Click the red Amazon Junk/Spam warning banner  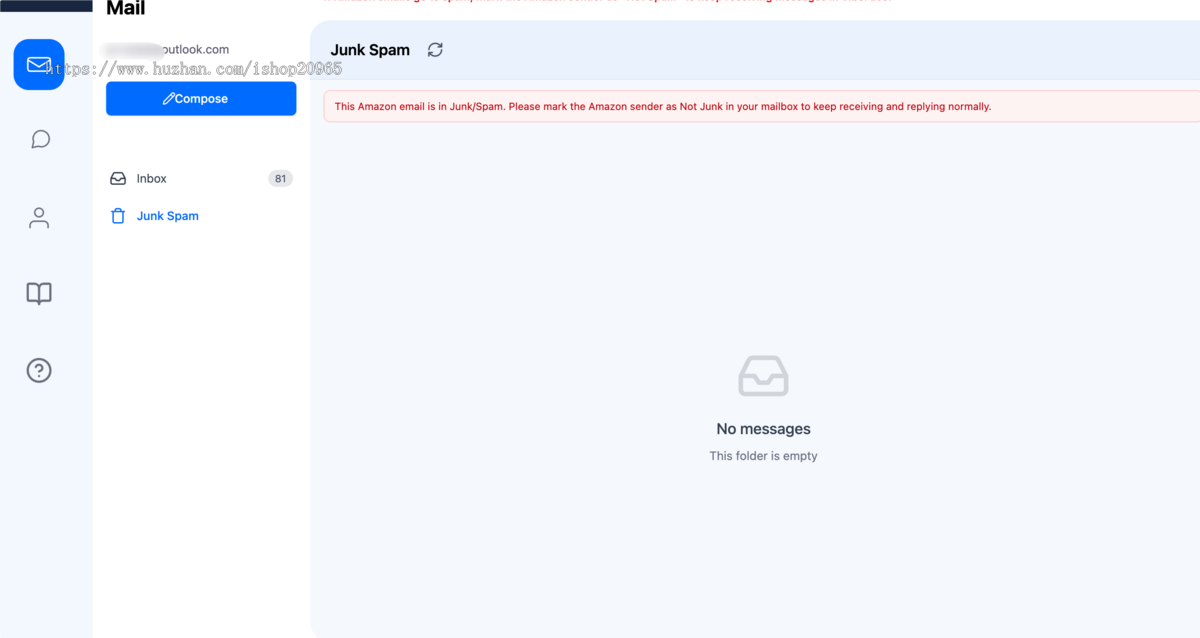(761, 106)
